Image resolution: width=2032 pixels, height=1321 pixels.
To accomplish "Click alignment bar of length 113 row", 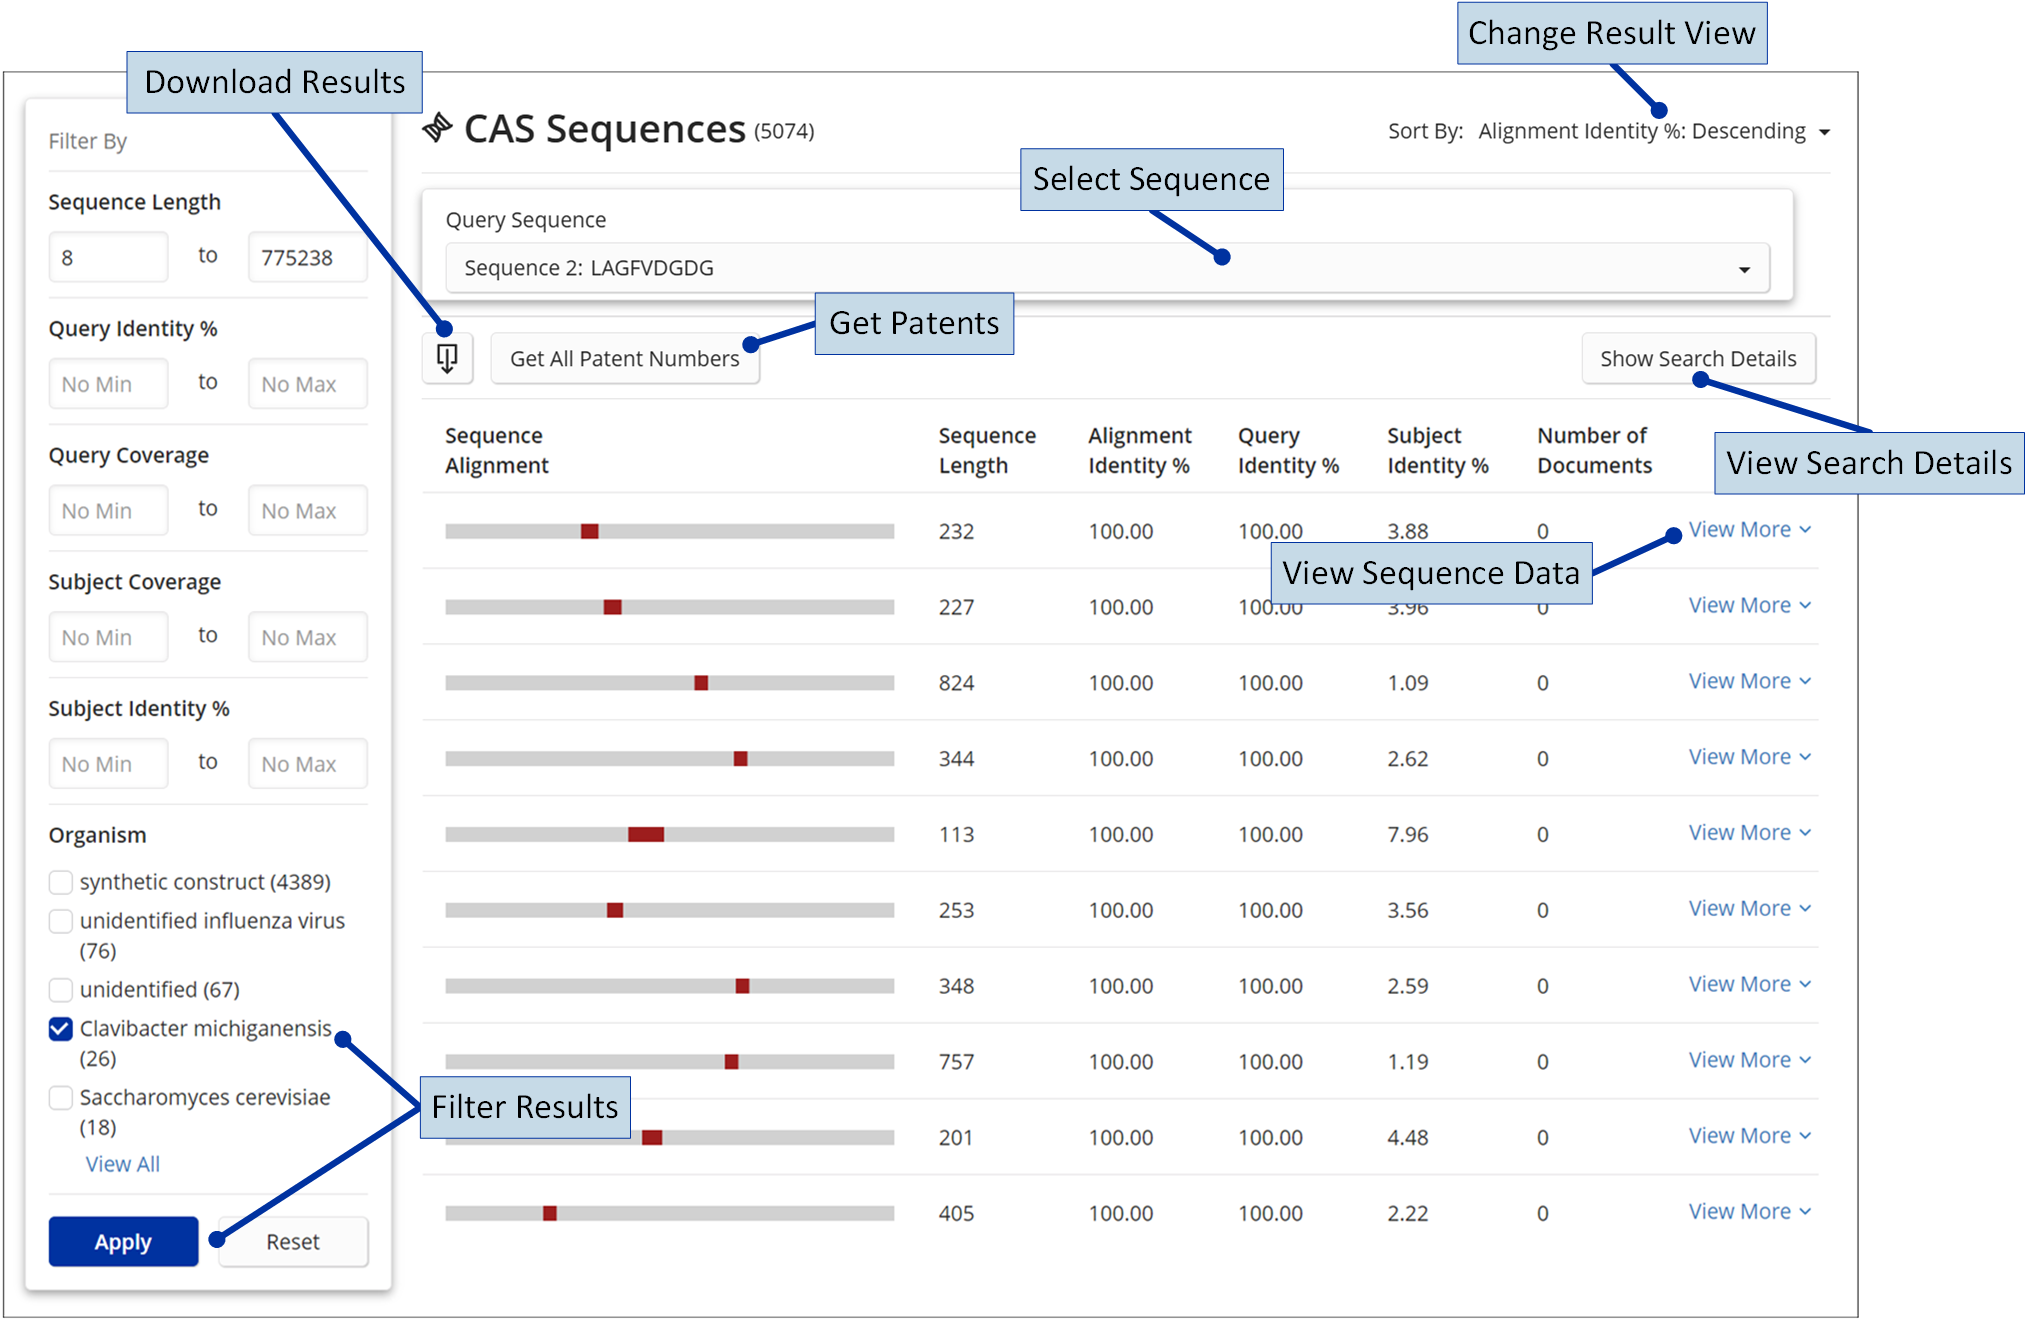I will pyautogui.click(x=670, y=835).
